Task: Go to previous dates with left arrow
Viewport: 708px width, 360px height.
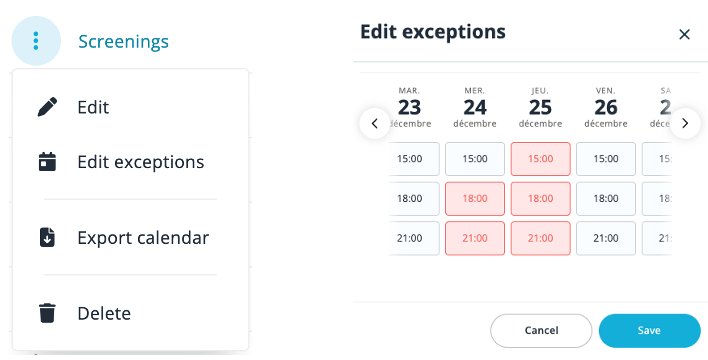Action: (x=375, y=123)
